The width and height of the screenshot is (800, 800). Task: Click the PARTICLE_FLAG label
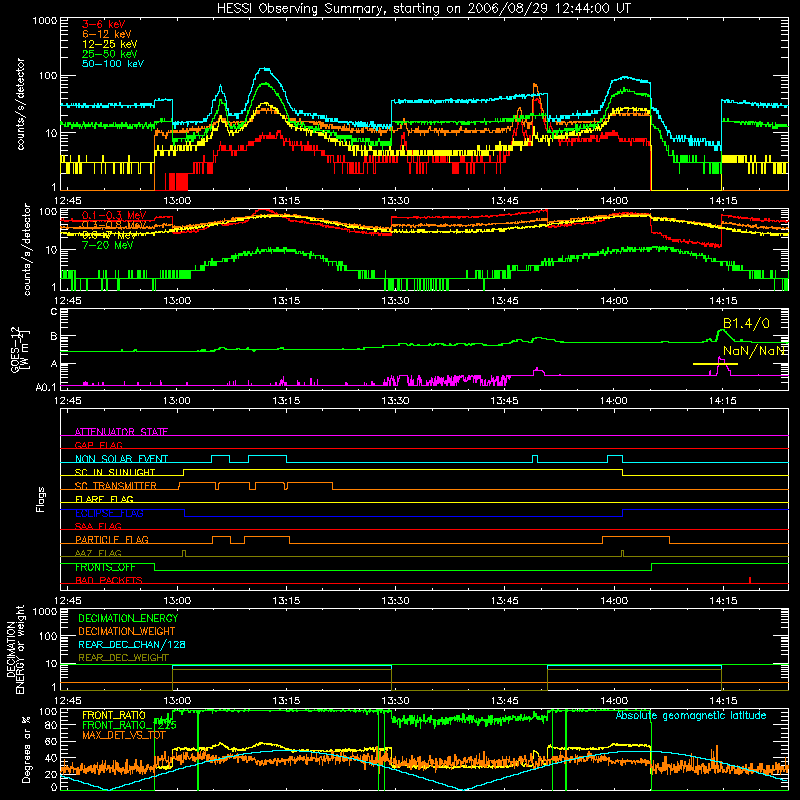112,539
